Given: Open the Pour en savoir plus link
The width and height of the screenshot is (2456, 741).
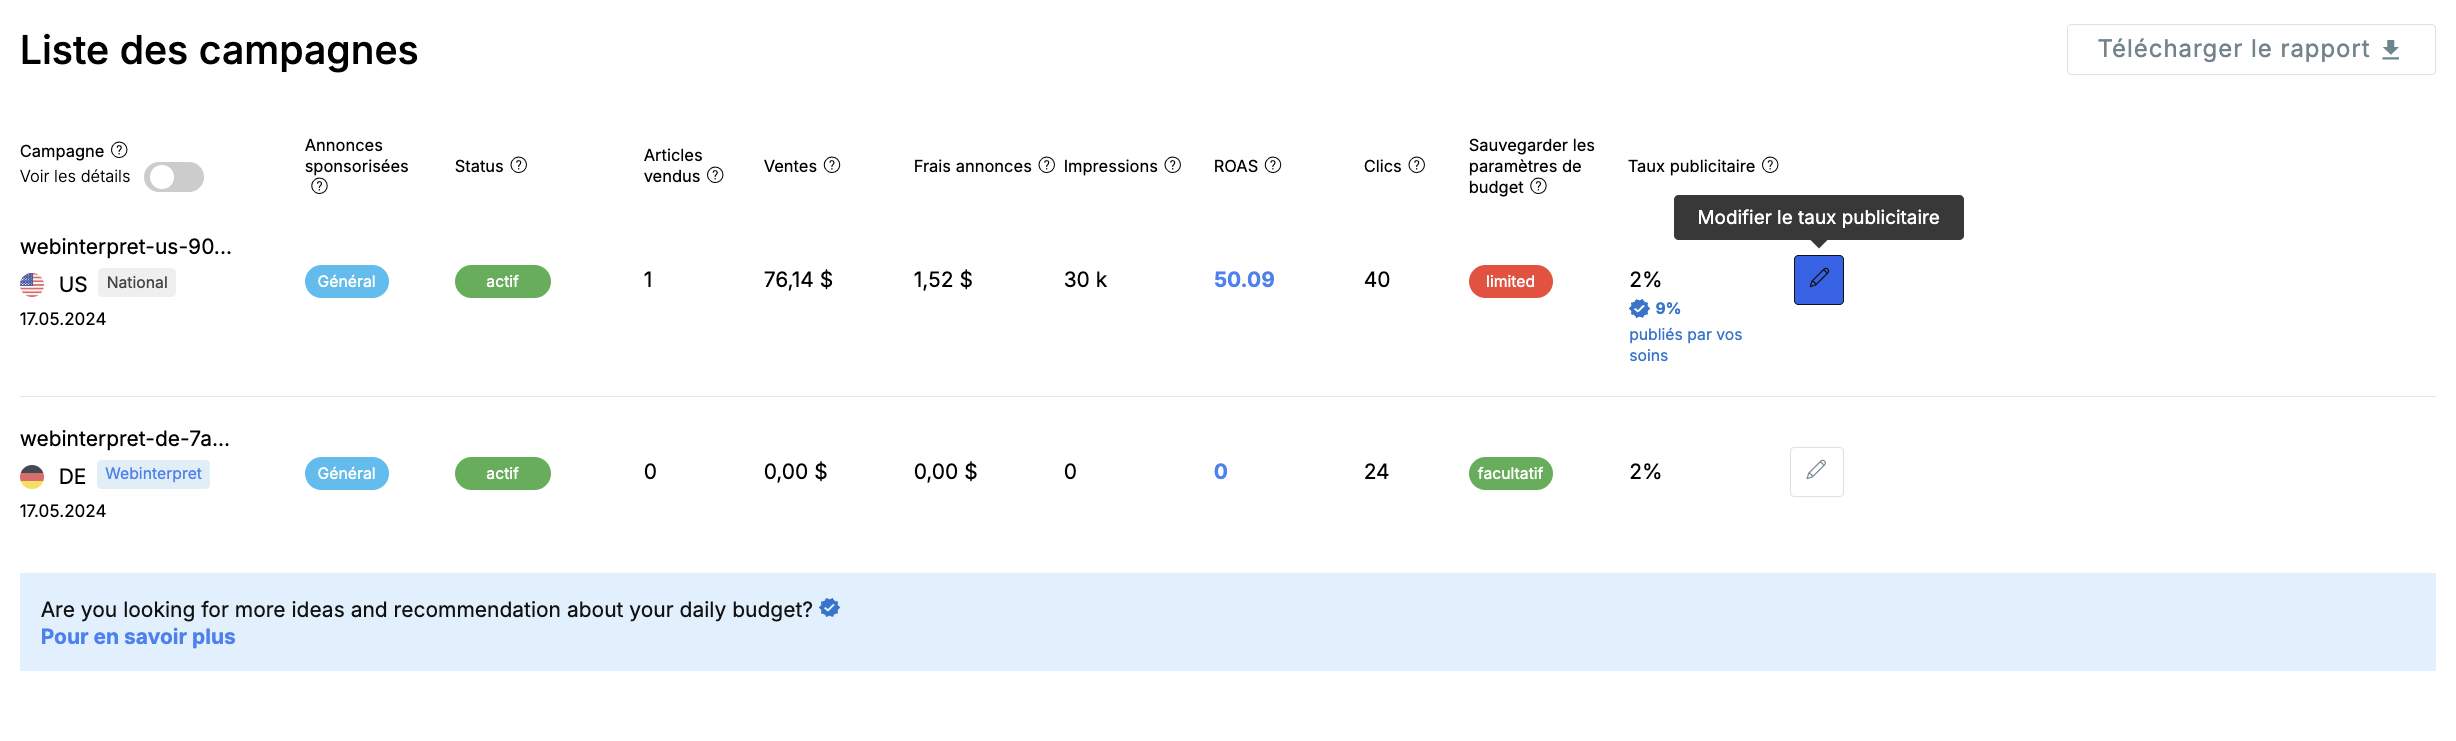Looking at the screenshot, I should coord(138,637).
